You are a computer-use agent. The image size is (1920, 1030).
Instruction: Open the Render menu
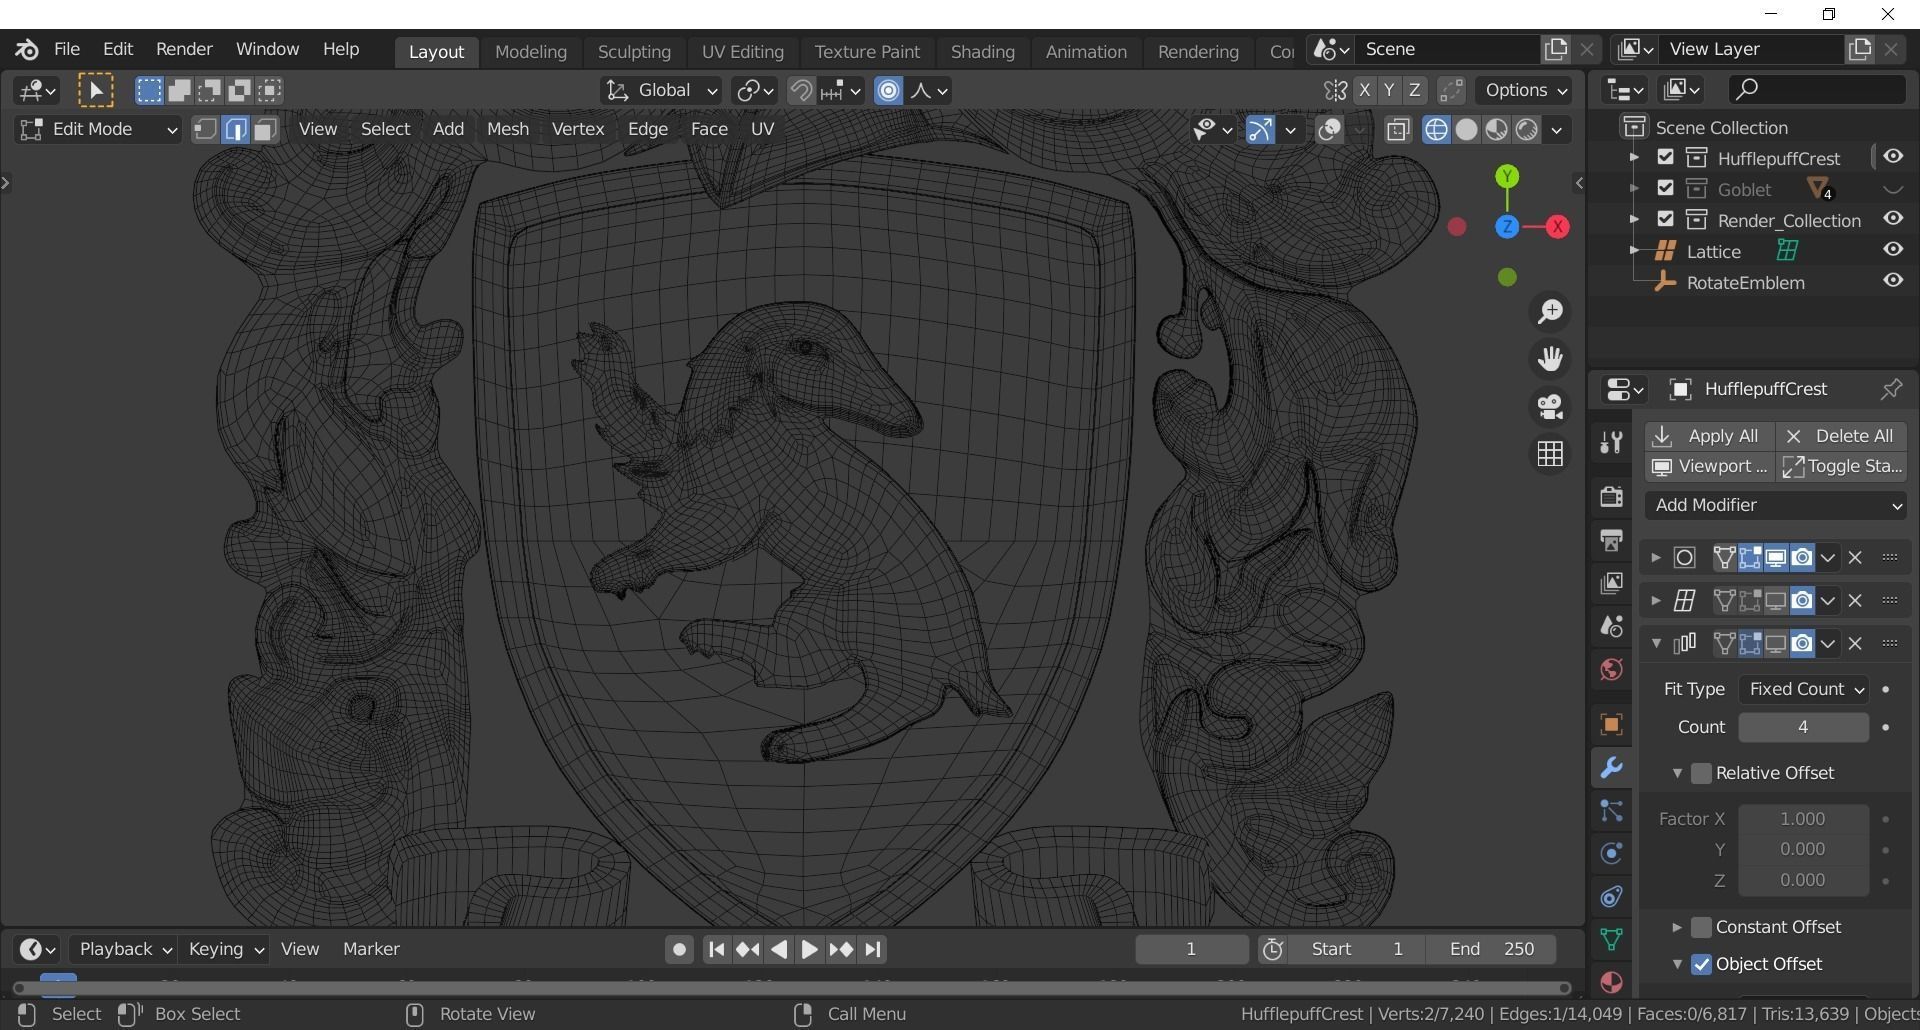[184, 49]
